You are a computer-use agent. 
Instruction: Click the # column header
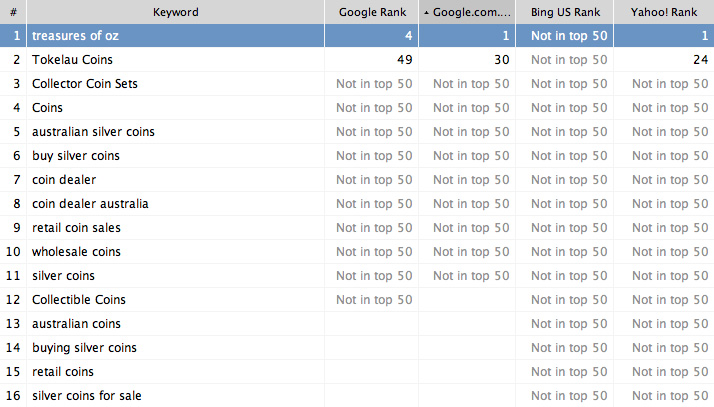(x=13, y=12)
